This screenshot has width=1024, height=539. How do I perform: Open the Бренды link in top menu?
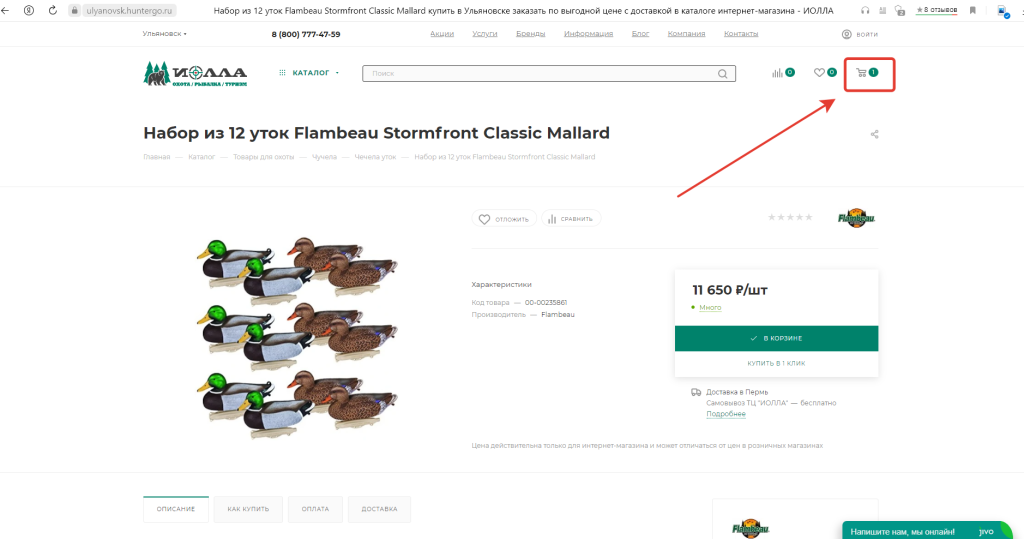(530, 34)
